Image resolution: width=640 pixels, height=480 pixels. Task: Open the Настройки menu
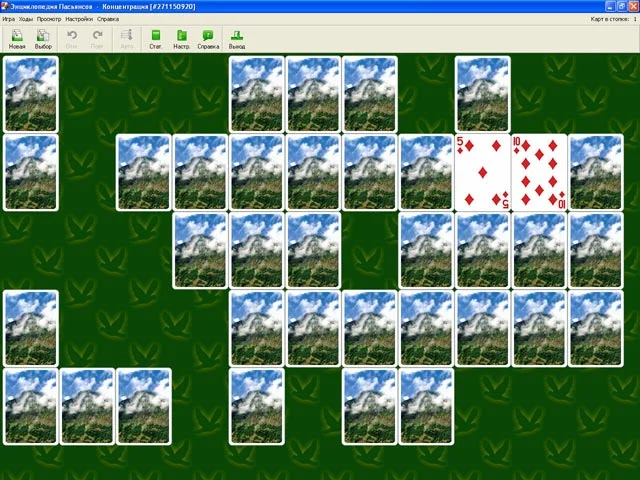pyautogui.click(x=79, y=19)
